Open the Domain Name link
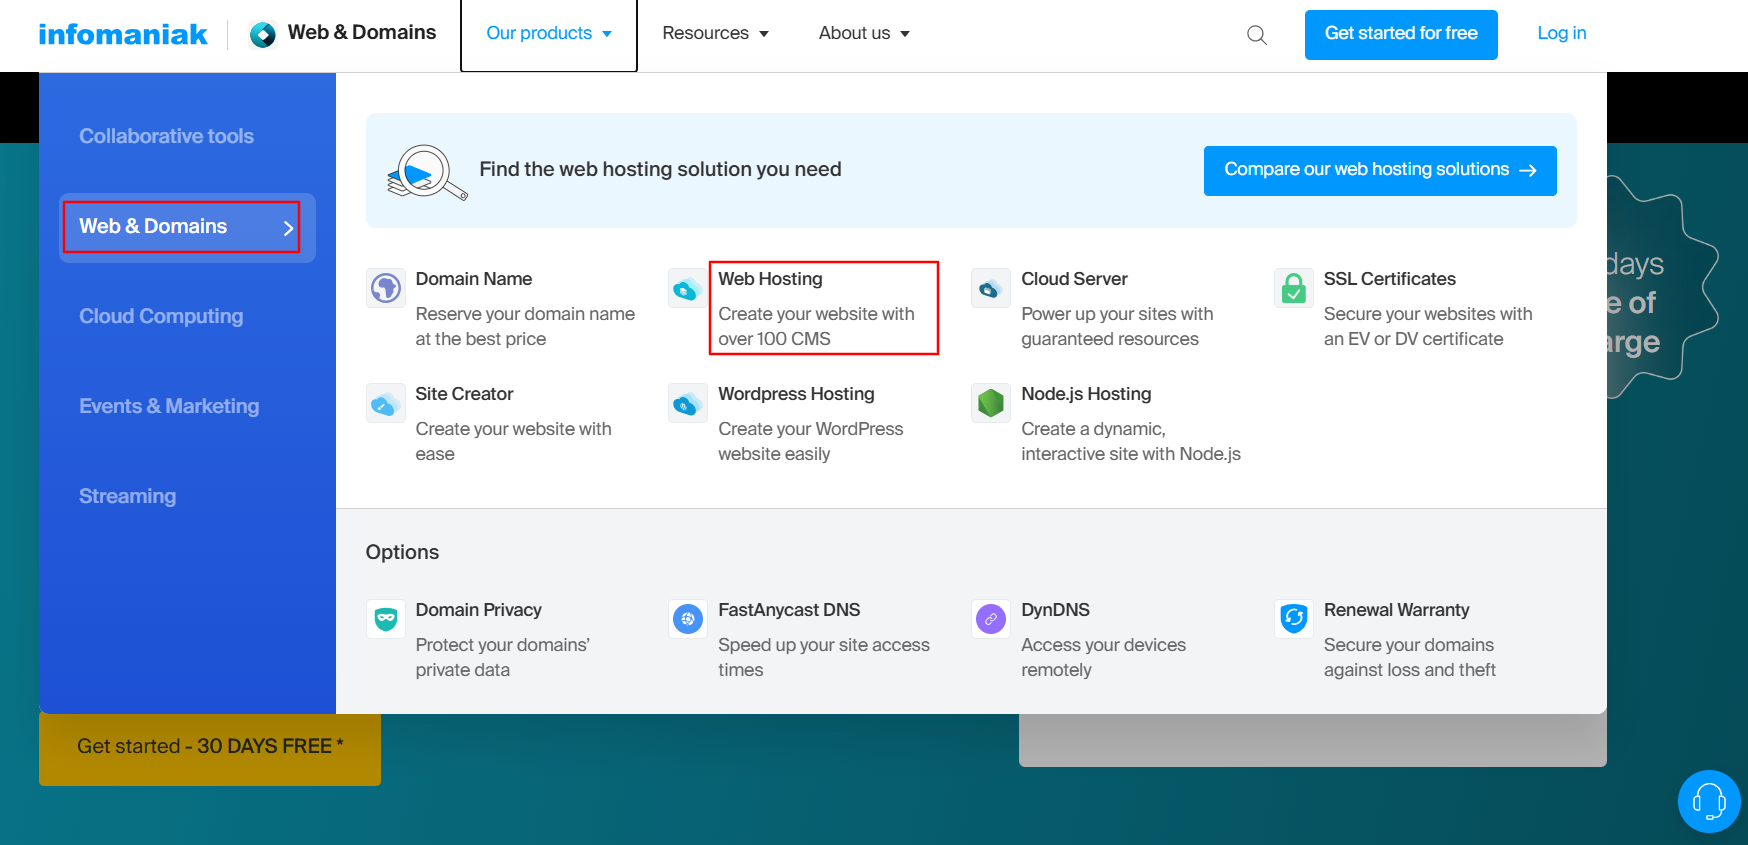Viewport: 1748px width, 845px height. (x=474, y=279)
